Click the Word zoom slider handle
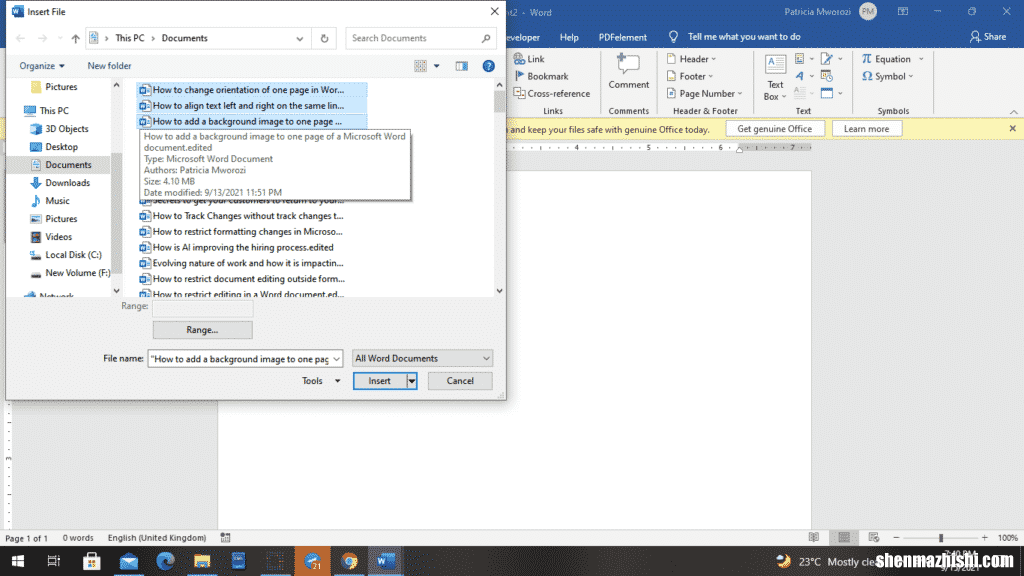1024x576 pixels. coord(941,537)
